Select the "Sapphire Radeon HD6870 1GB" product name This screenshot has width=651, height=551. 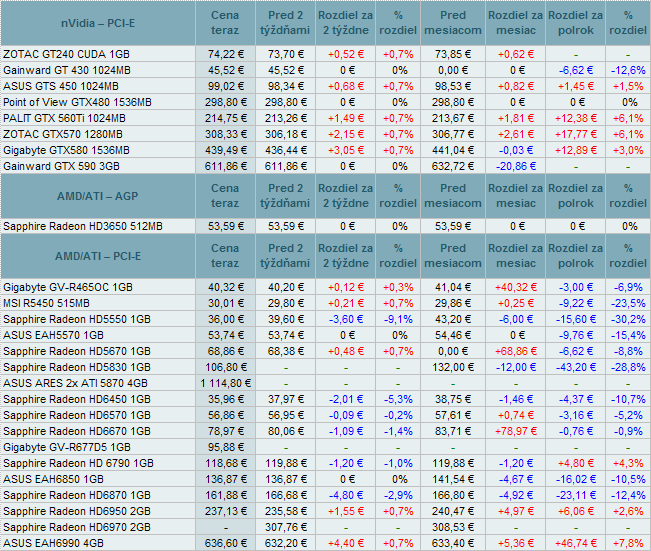[x=77, y=495]
